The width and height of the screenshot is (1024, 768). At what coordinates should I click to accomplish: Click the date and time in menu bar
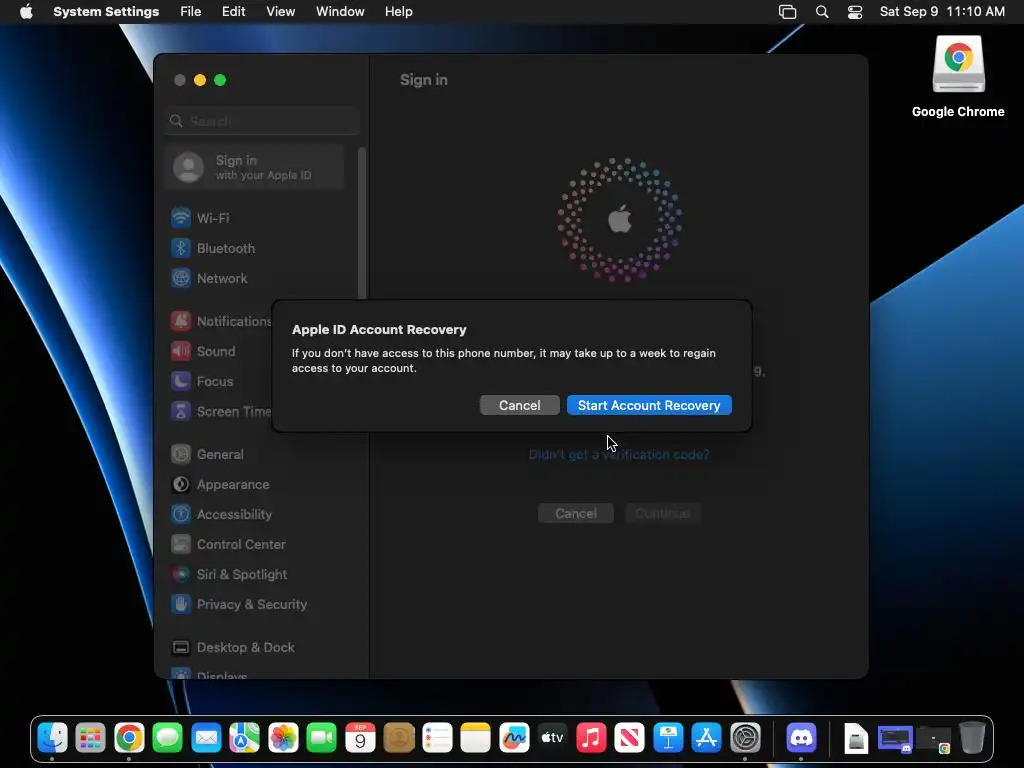click(x=942, y=11)
